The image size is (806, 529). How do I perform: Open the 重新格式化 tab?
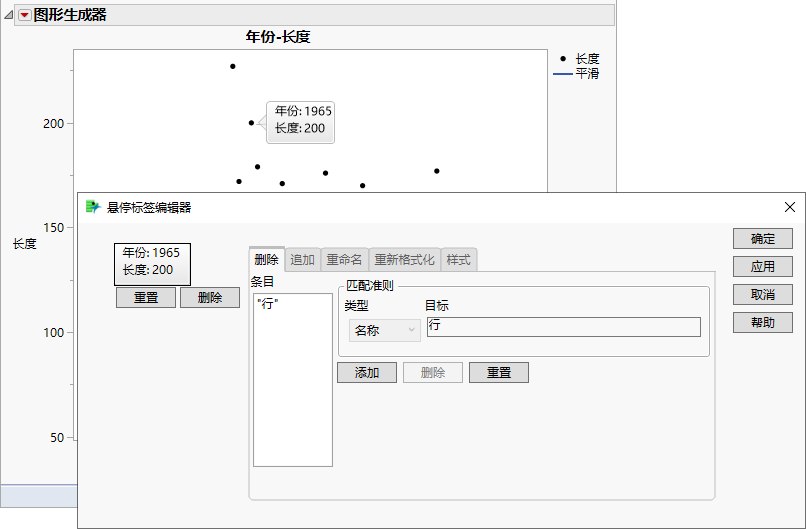(x=405, y=260)
